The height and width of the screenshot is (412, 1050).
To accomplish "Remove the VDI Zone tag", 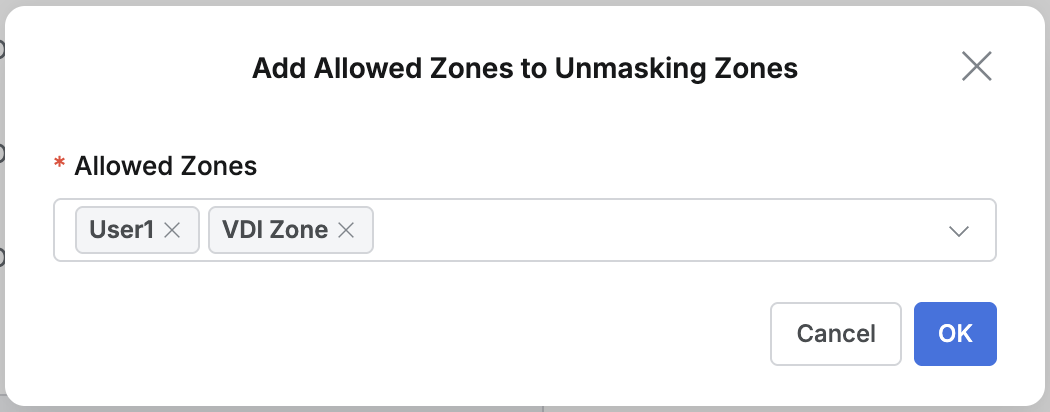I will point(346,230).
